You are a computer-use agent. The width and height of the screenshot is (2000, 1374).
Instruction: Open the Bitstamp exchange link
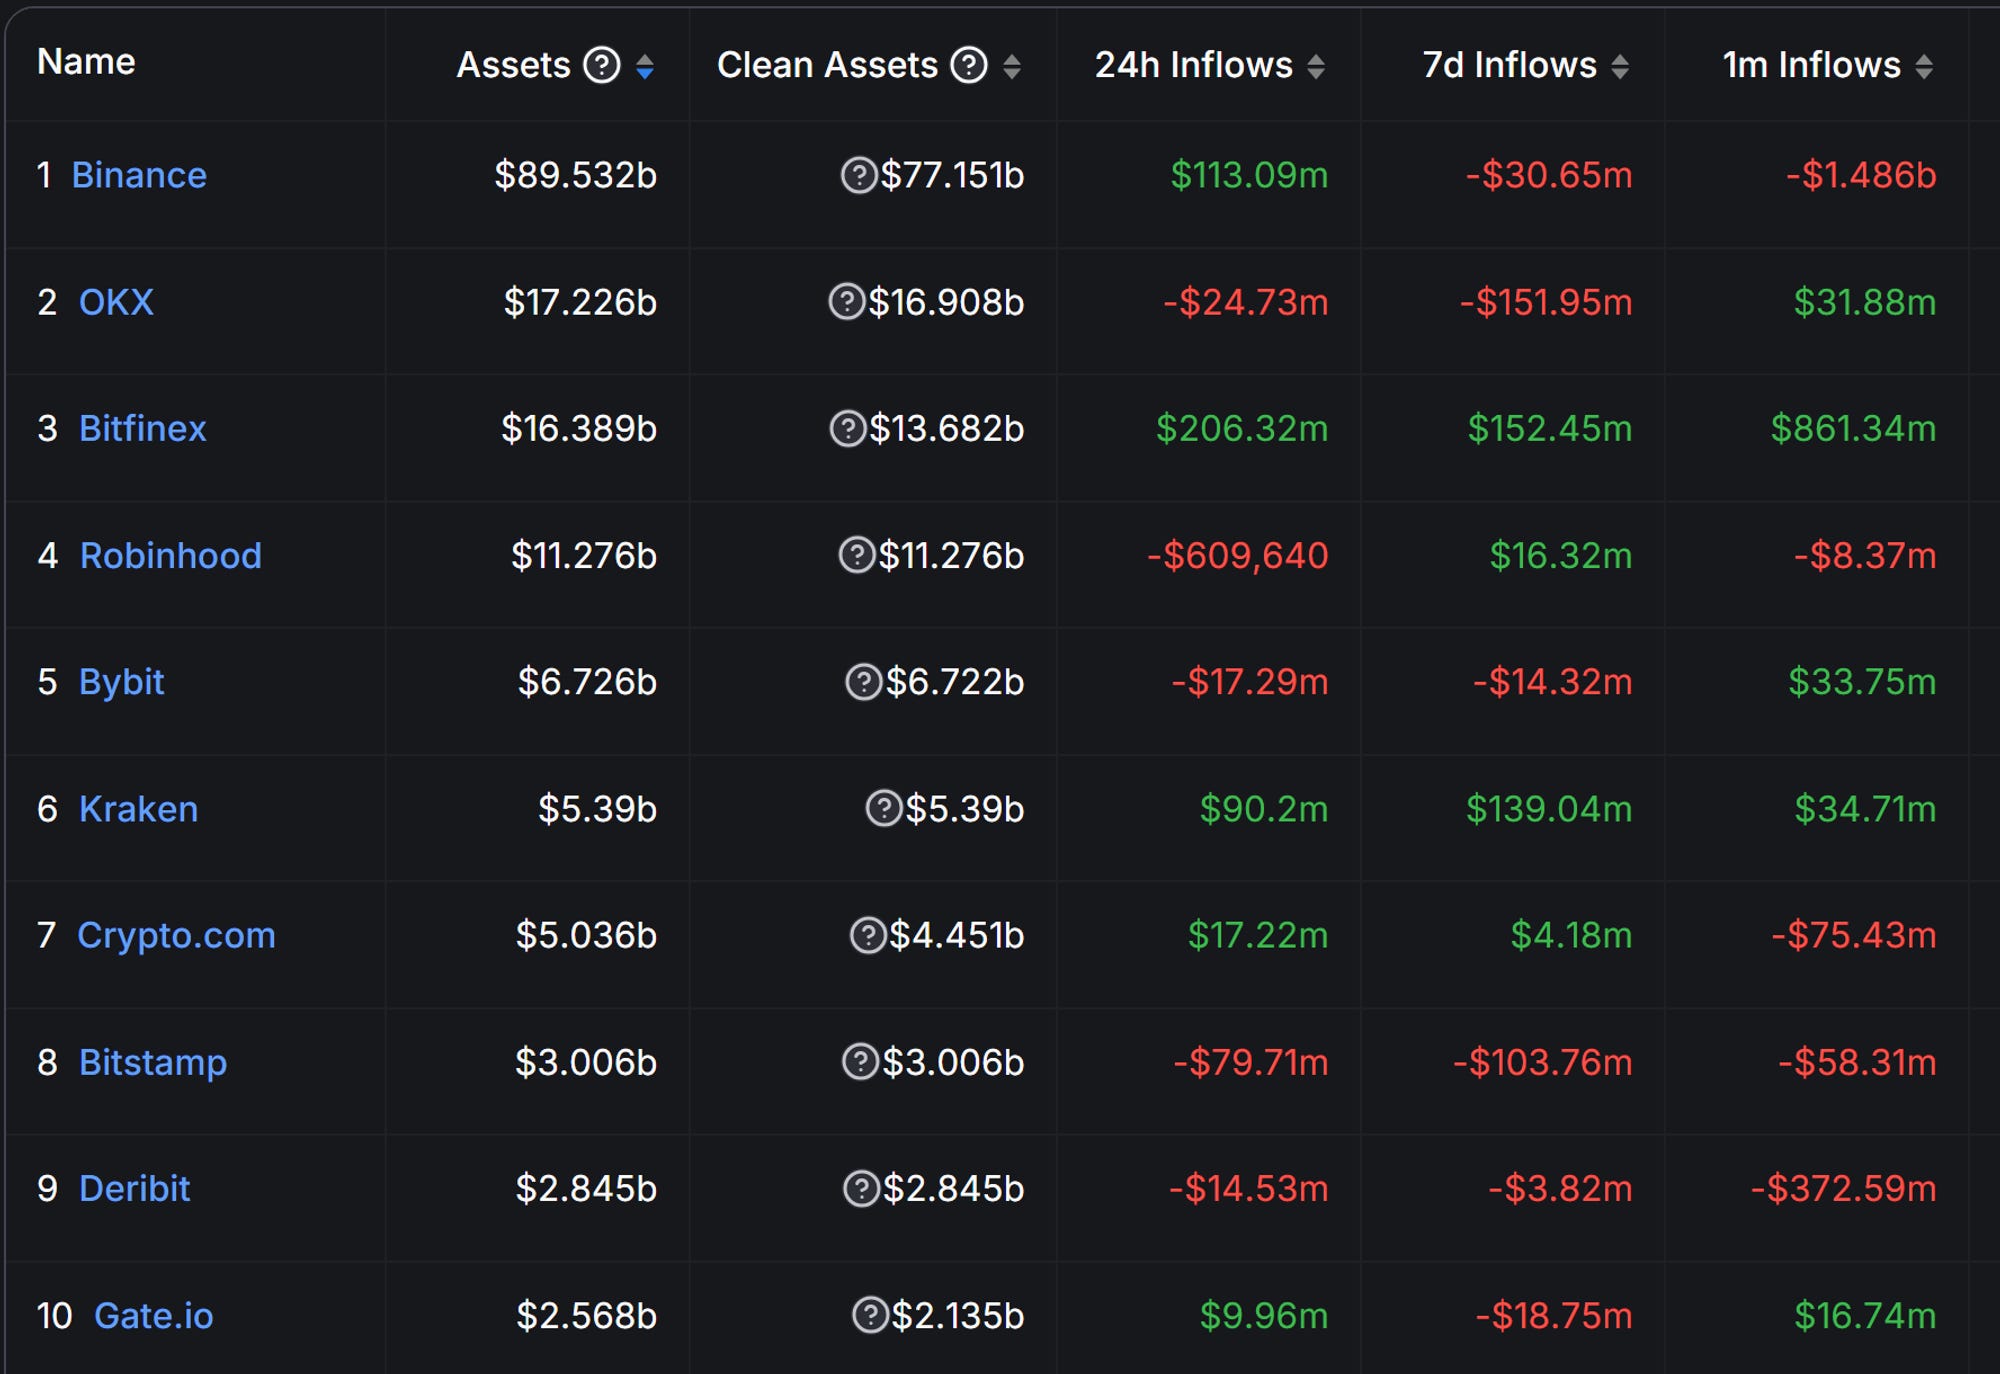pos(152,1062)
